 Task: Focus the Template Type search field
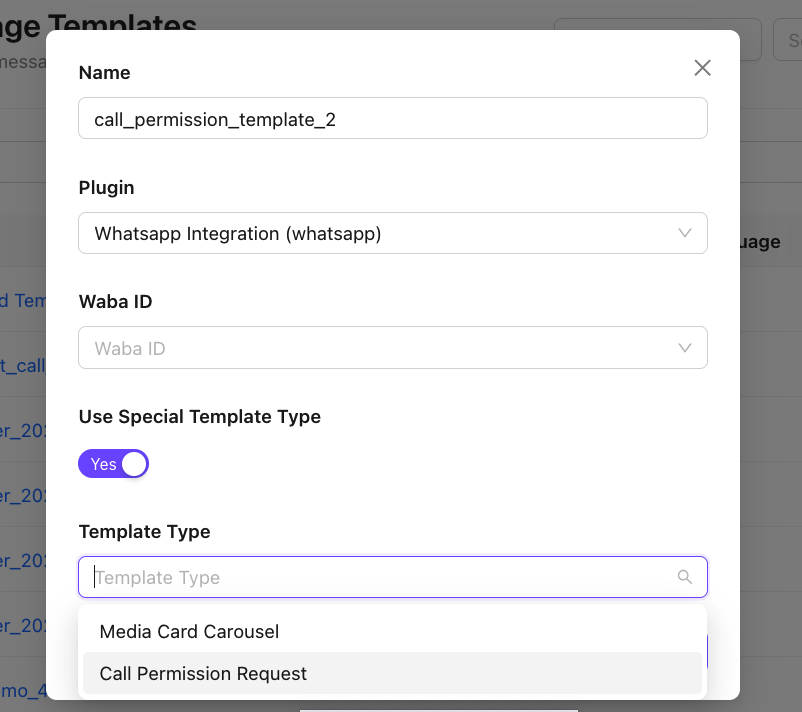pyautogui.click(x=393, y=577)
